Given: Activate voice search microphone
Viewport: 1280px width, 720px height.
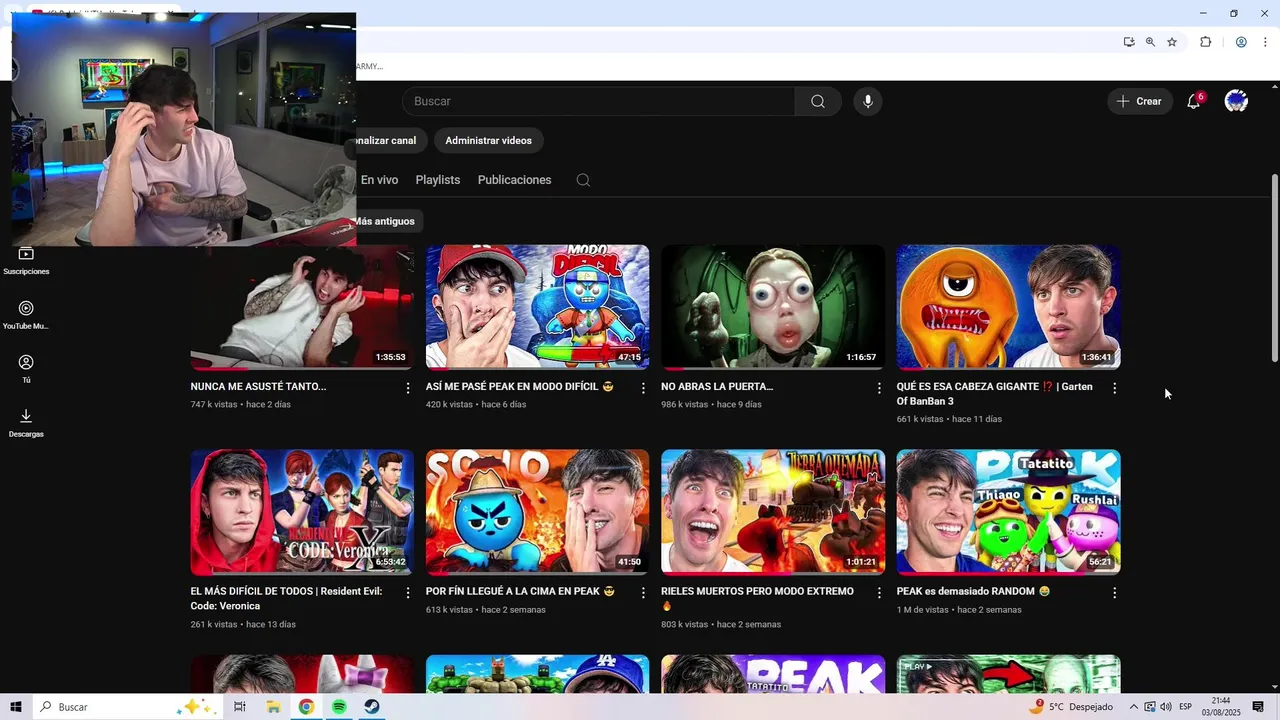Looking at the screenshot, I should pos(868,101).
